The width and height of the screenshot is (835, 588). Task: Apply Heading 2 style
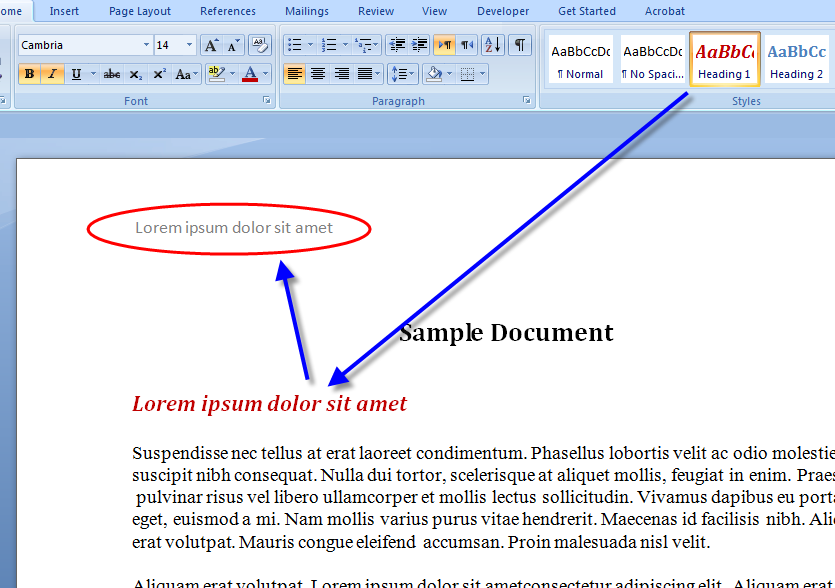click(797, 59)
